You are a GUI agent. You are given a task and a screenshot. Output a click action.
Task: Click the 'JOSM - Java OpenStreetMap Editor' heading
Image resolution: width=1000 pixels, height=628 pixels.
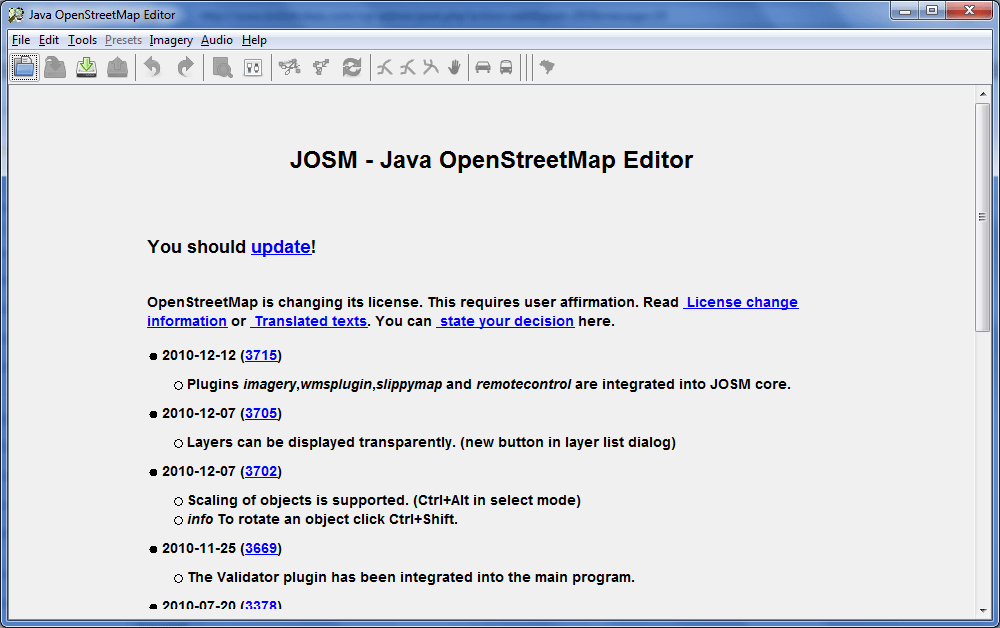coord(491,160)
